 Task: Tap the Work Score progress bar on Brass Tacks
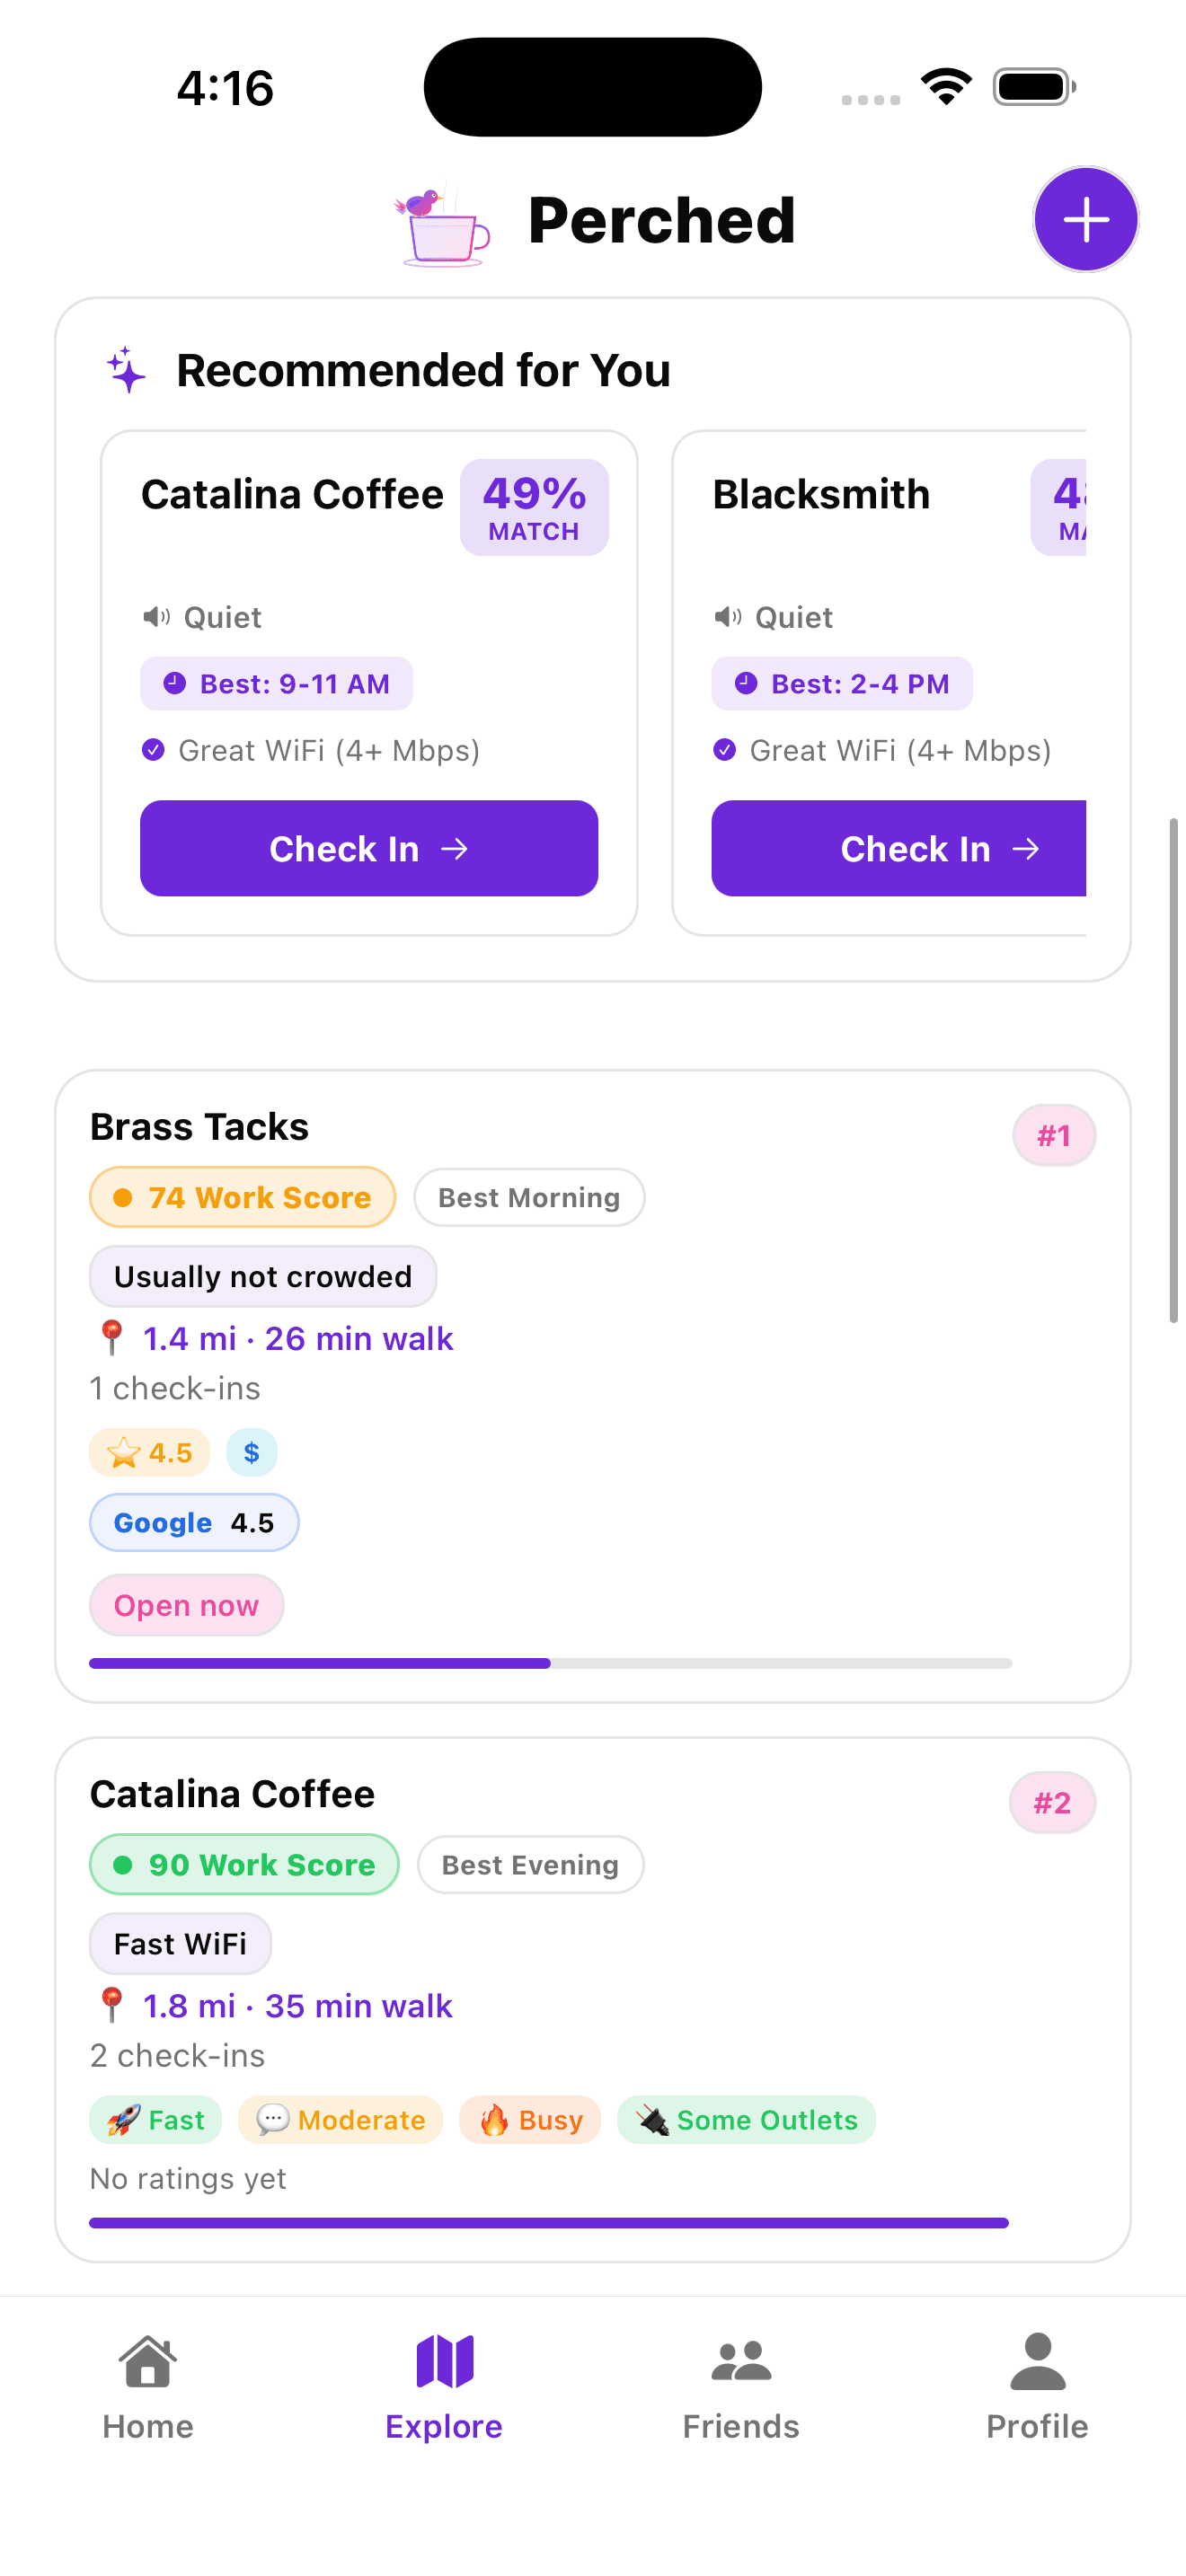click(548, 1662)
